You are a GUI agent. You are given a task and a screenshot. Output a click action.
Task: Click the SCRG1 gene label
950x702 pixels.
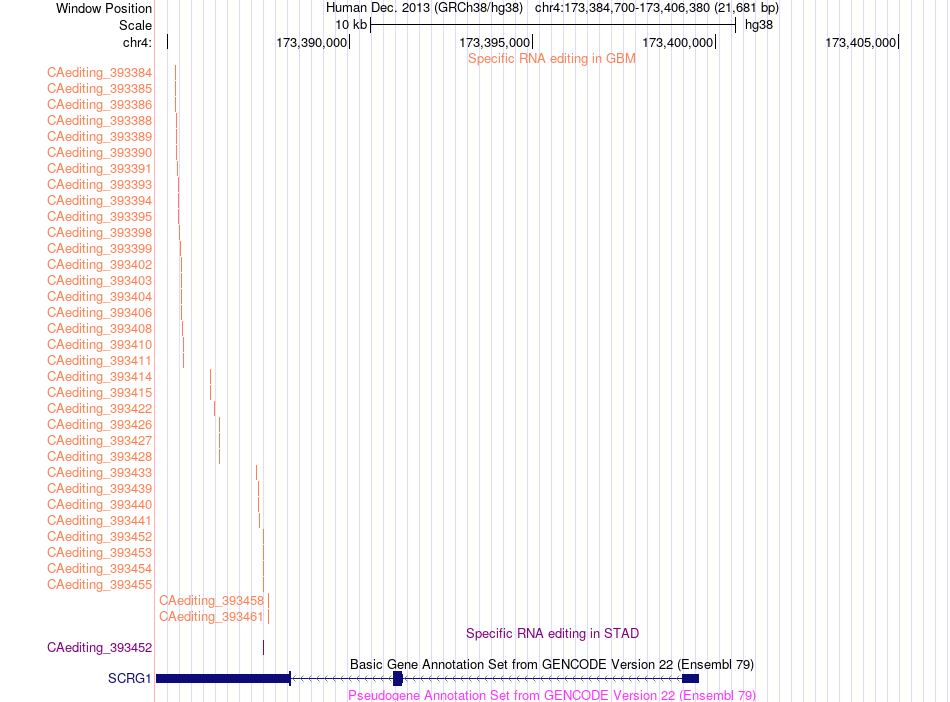point(129,678)
